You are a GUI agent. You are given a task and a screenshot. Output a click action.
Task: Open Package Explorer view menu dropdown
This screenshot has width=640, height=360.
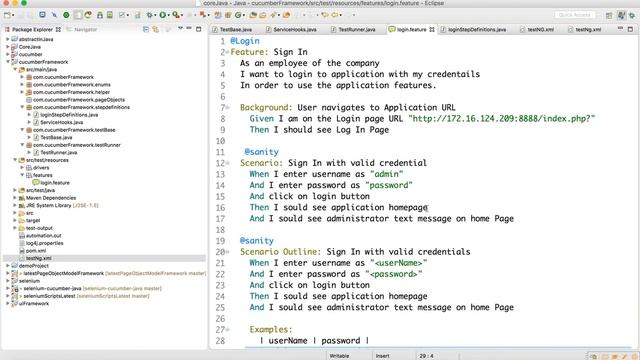click(180, 29)
